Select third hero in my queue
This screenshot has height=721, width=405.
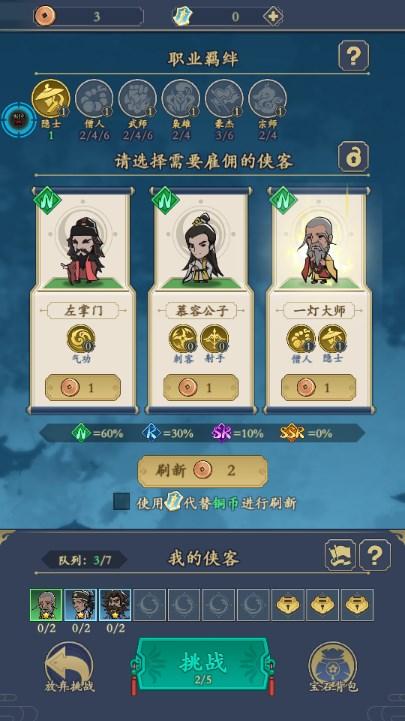[x=115, y=605]
